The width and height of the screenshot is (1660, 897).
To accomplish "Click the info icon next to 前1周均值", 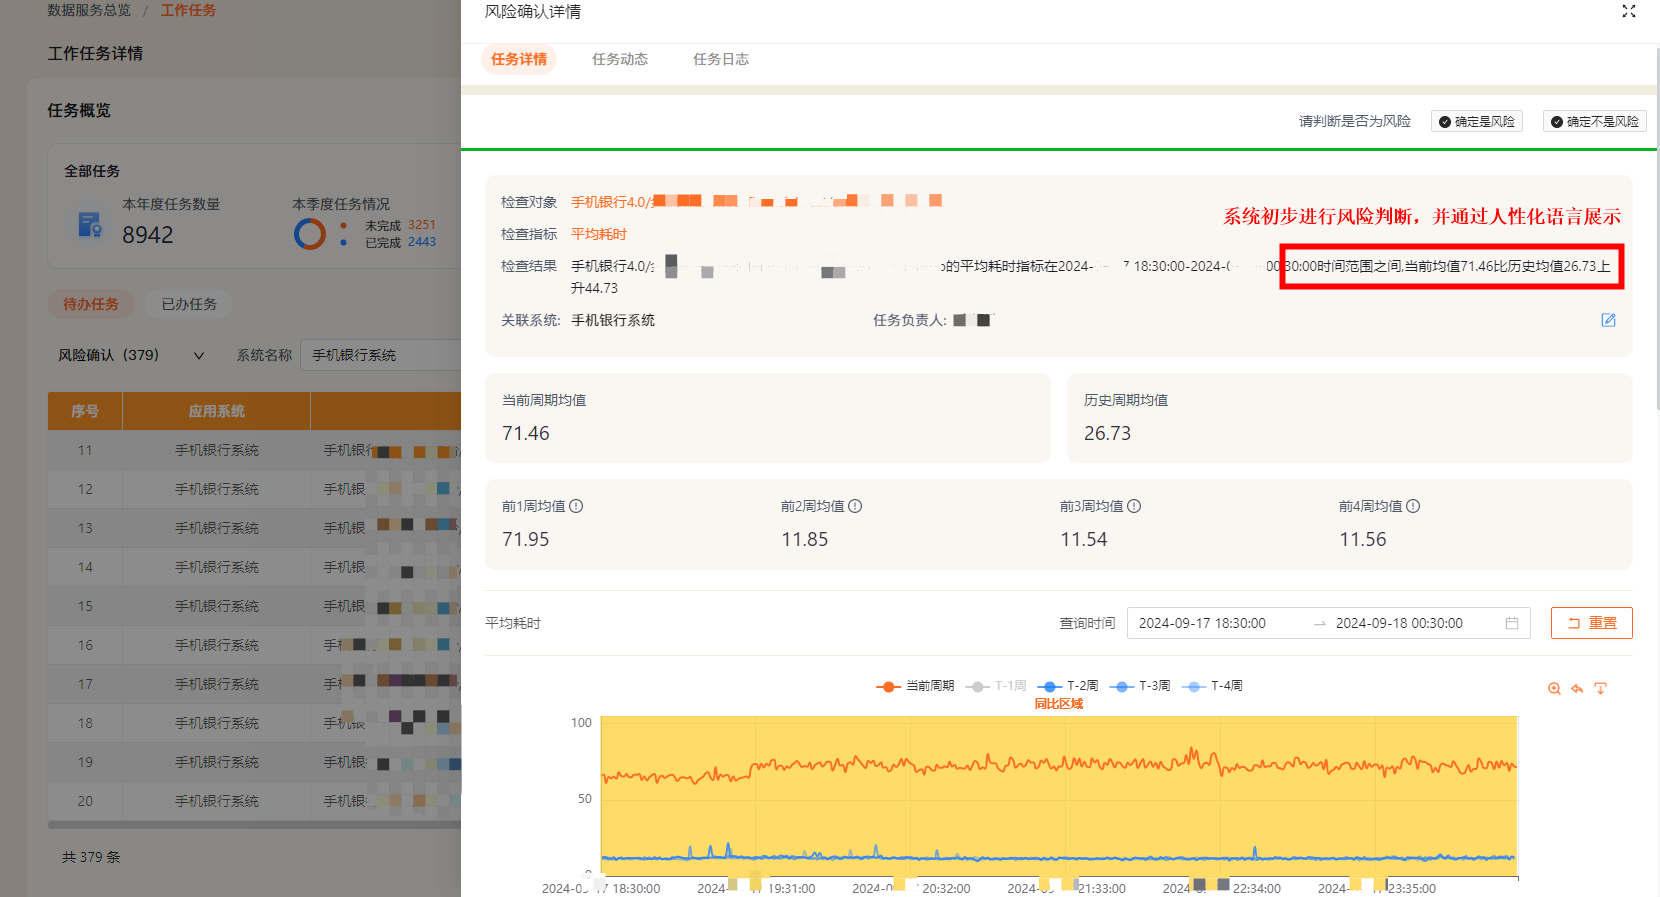I will tap(576, 506).
